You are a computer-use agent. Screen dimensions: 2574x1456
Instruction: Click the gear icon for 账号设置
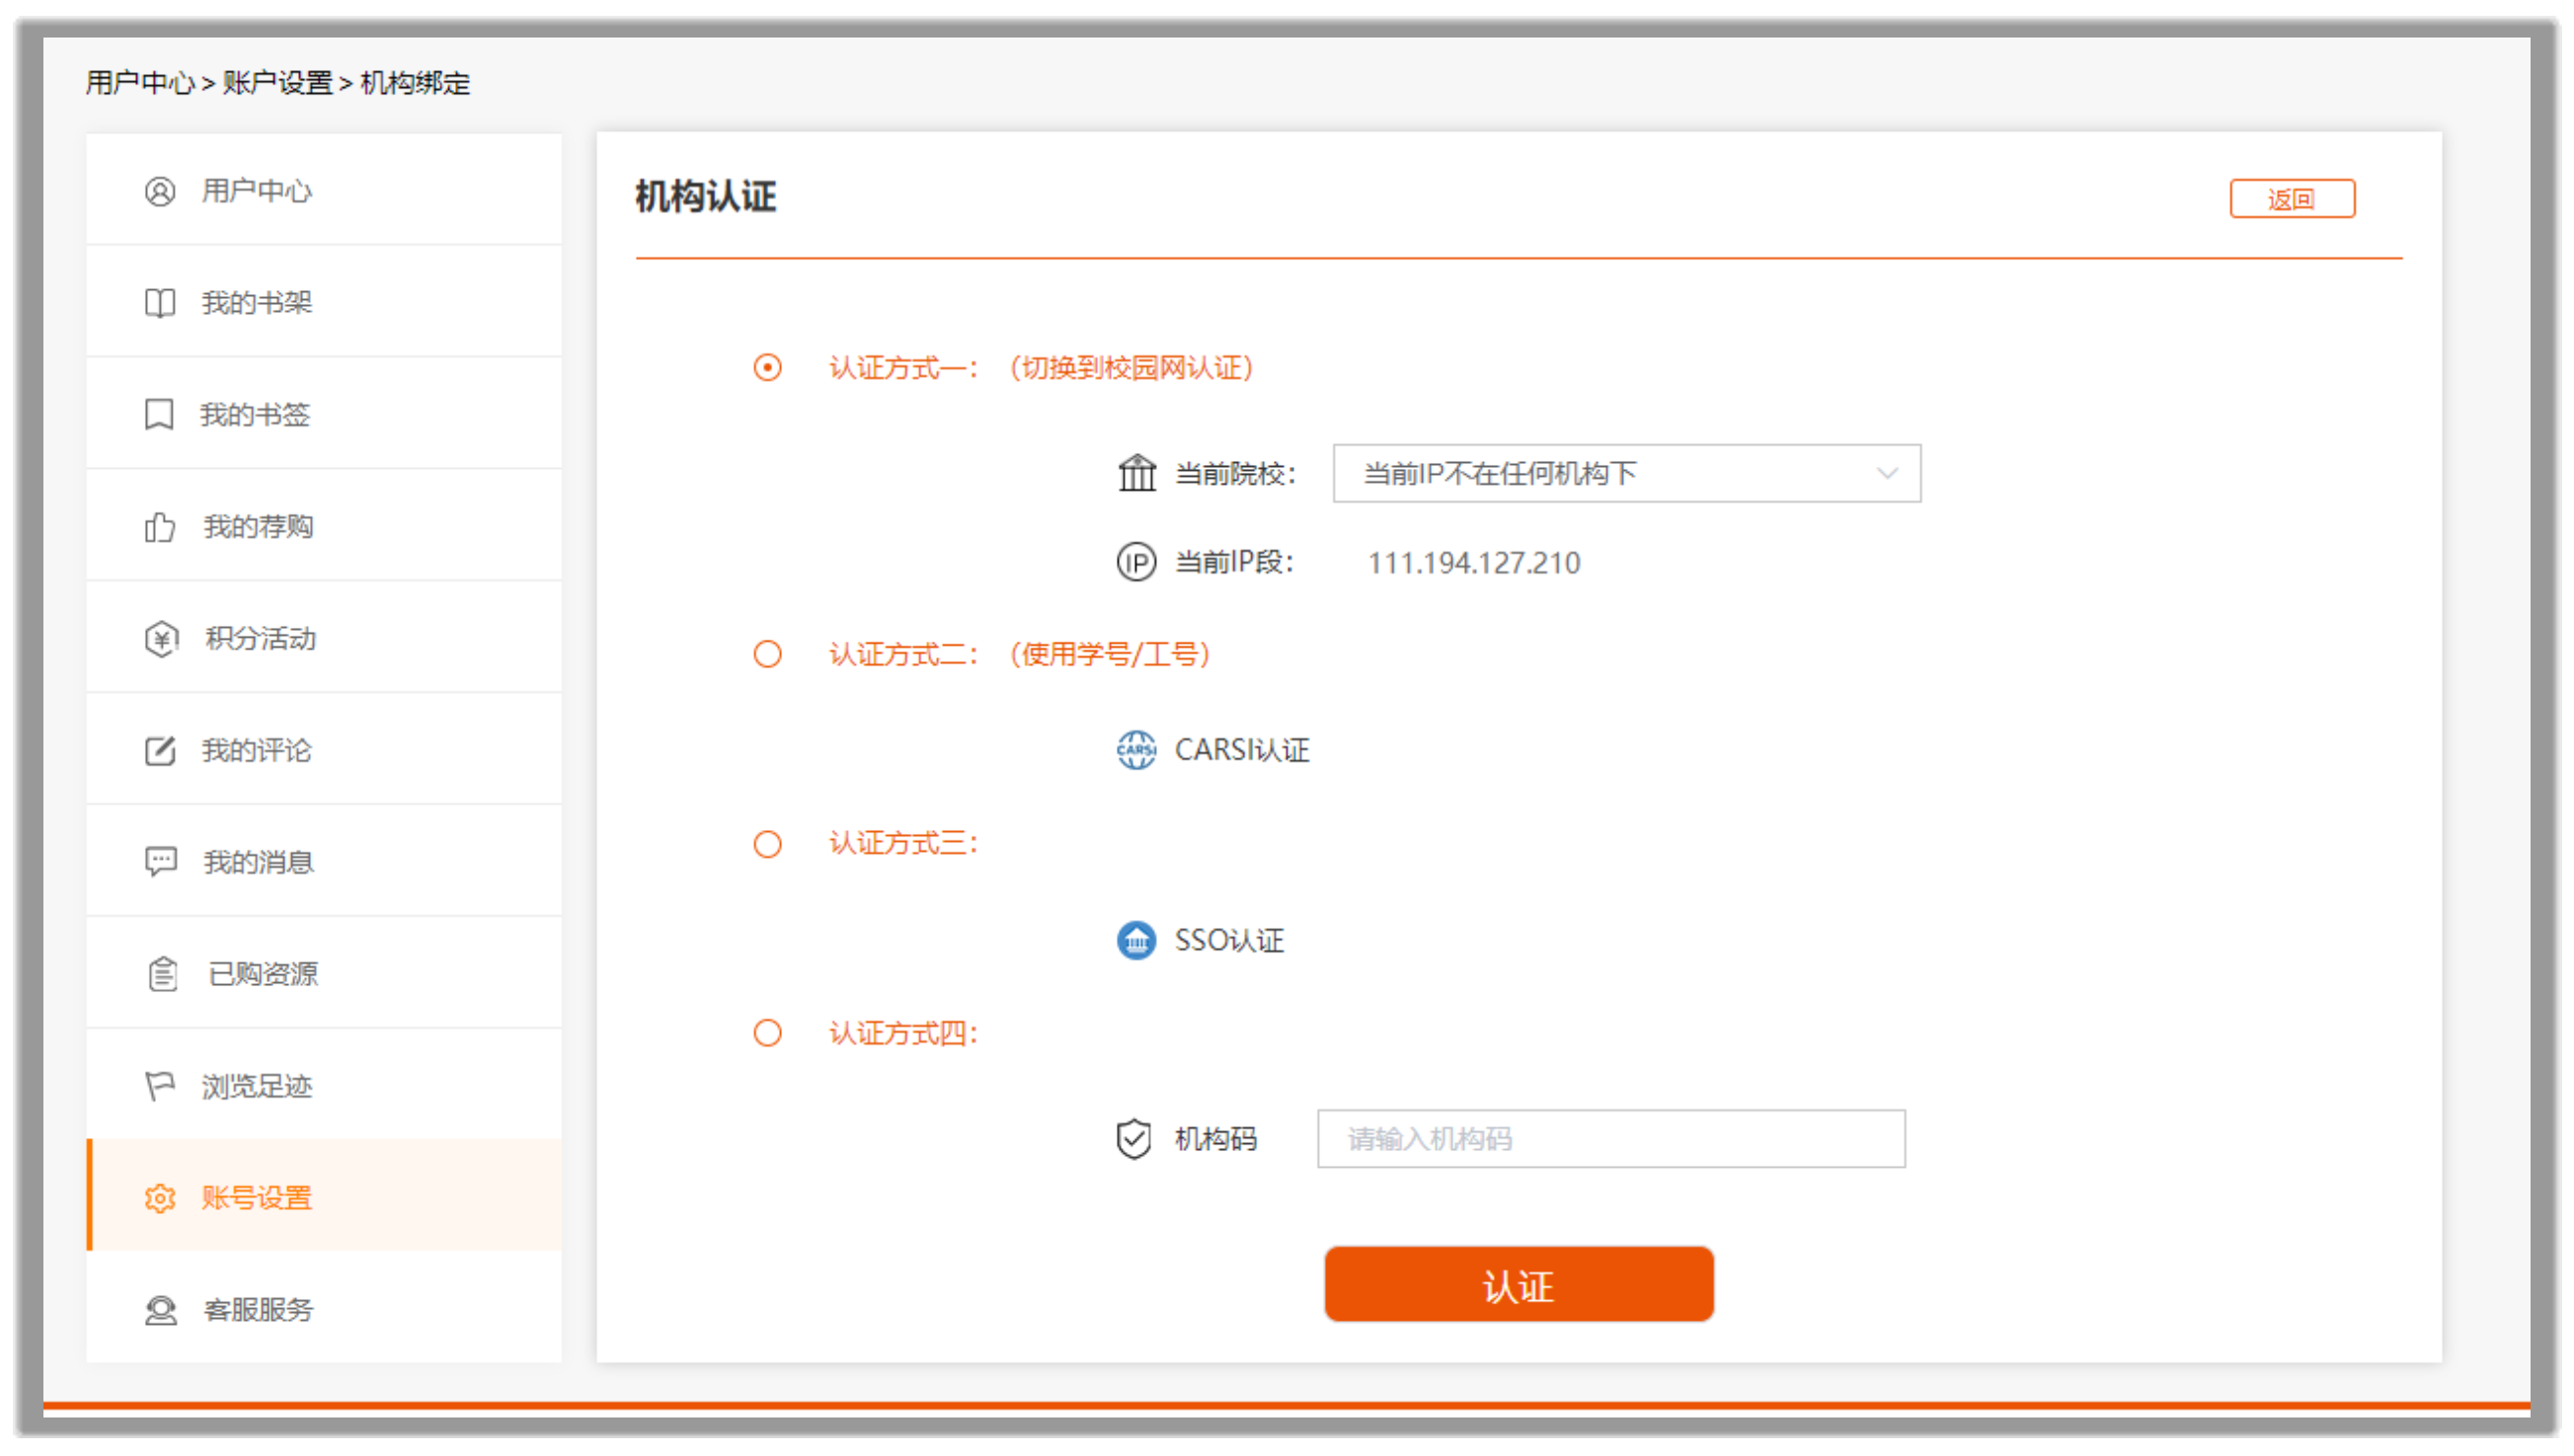pos(160,1198)
